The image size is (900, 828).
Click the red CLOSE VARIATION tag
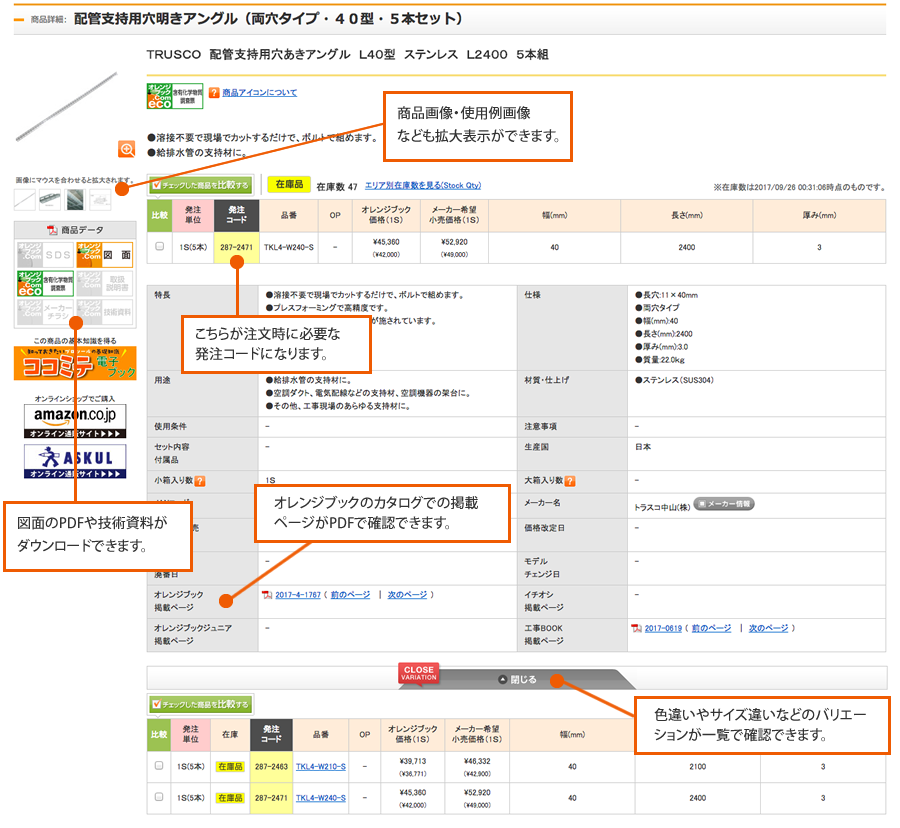(x=419, y=673)
